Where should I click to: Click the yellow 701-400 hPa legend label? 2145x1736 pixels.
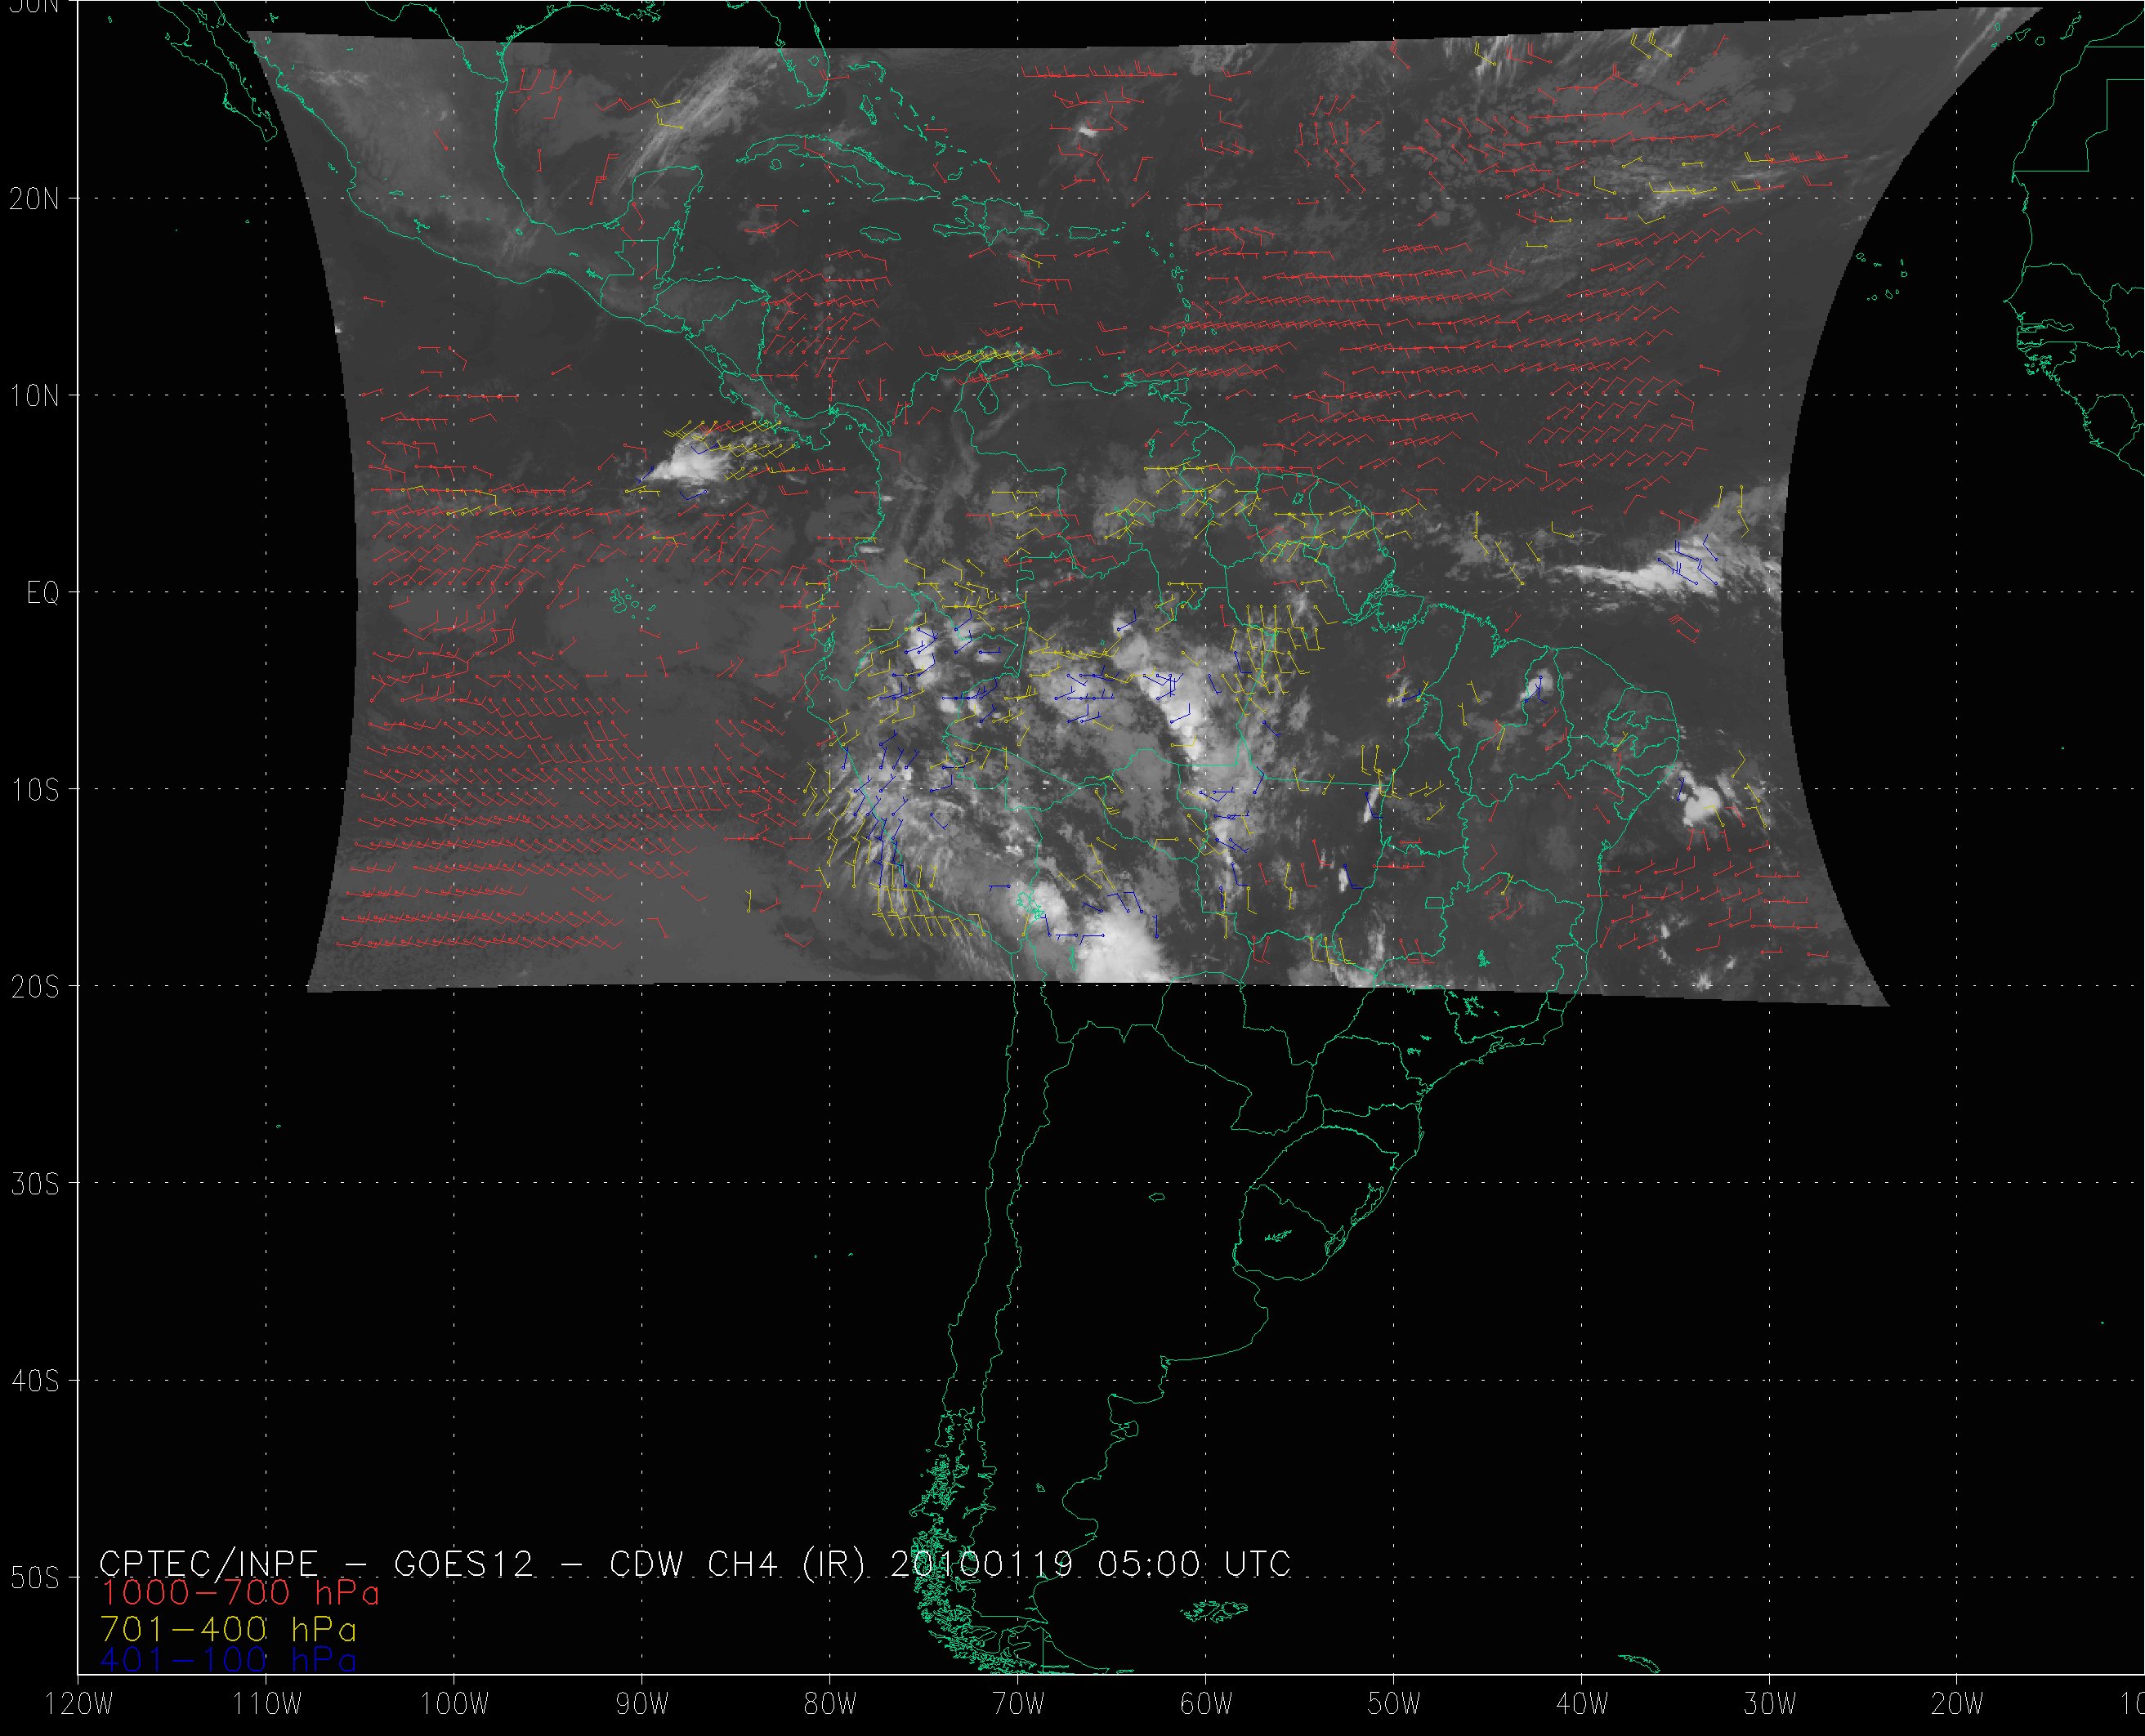click(x=228, y=1629)
